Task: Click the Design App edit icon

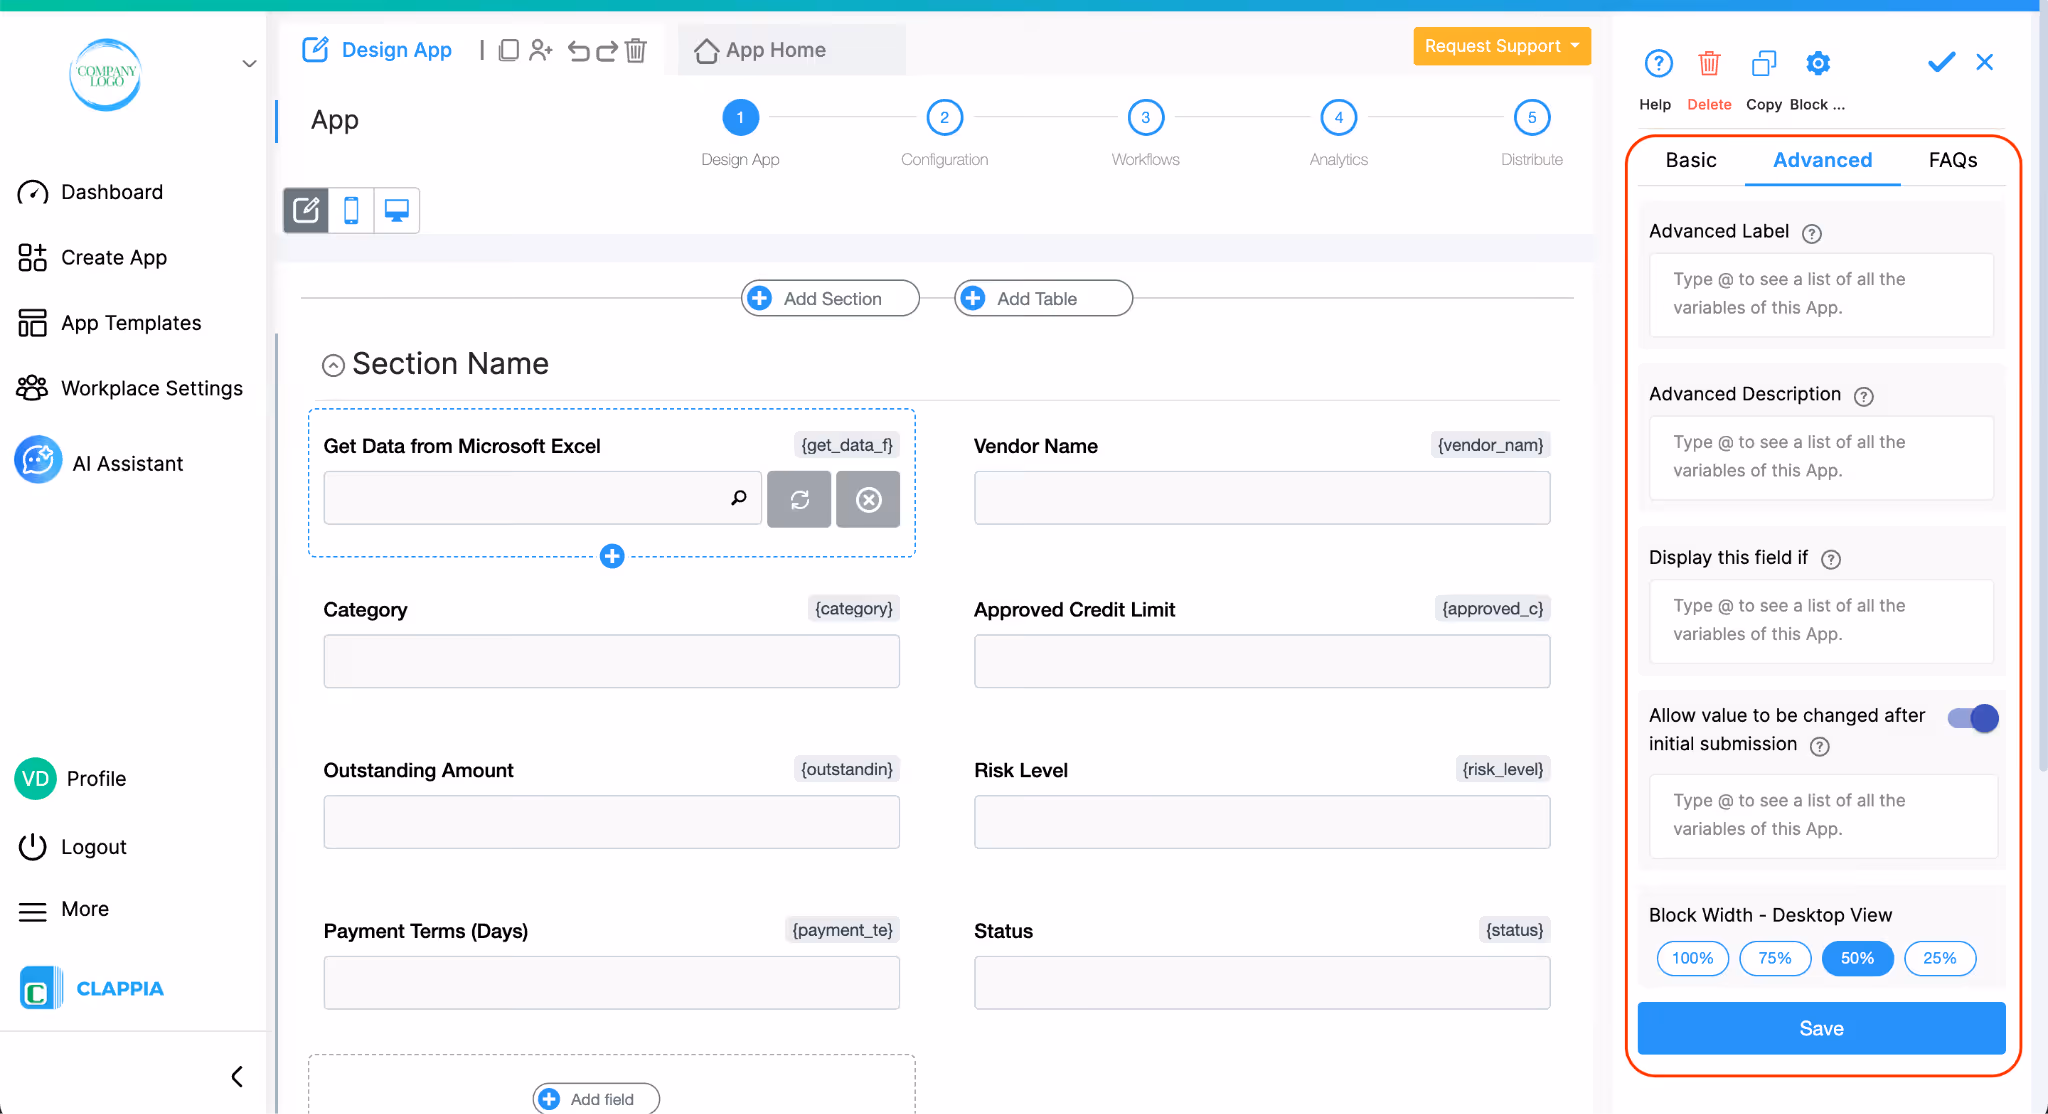Action: pos(315,49)
